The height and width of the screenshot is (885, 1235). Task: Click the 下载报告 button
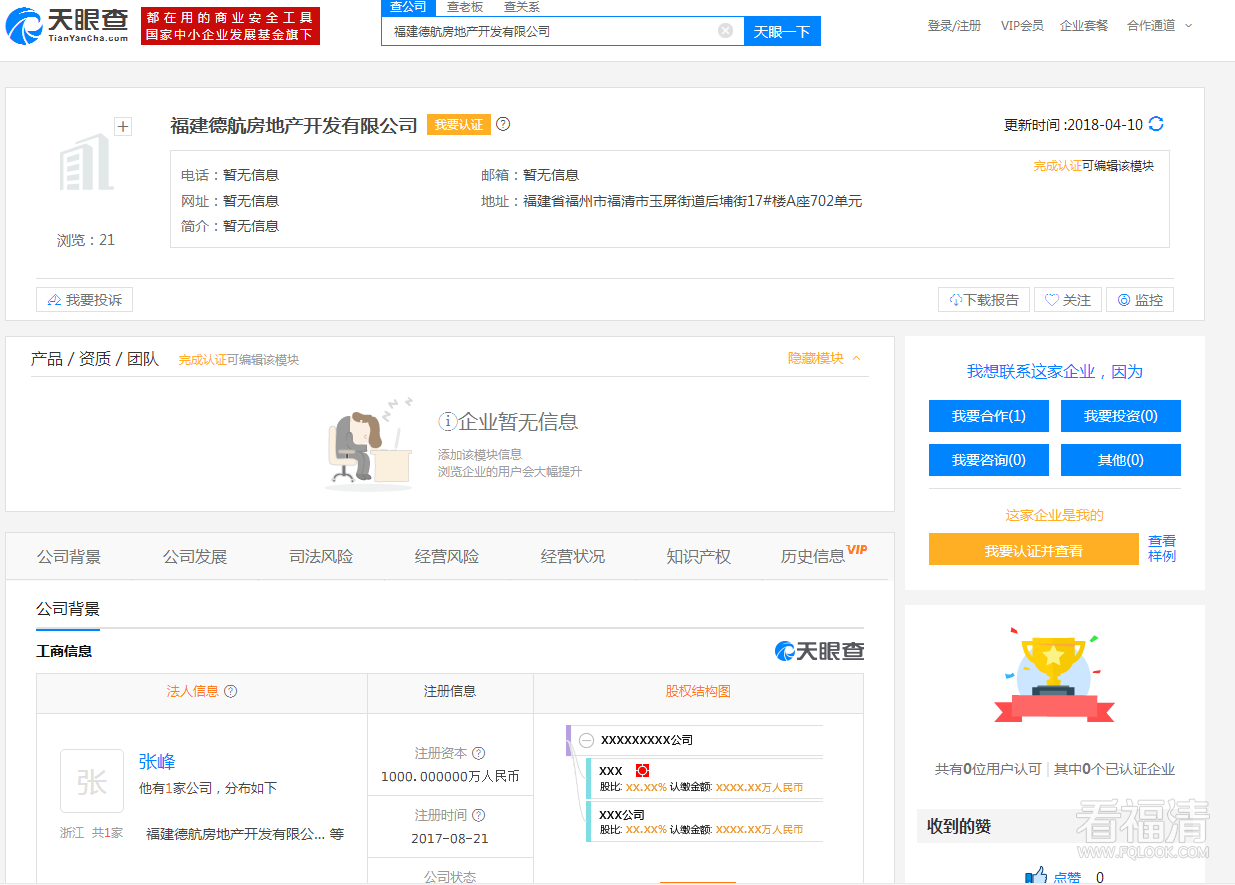click(x=984, y=300)
